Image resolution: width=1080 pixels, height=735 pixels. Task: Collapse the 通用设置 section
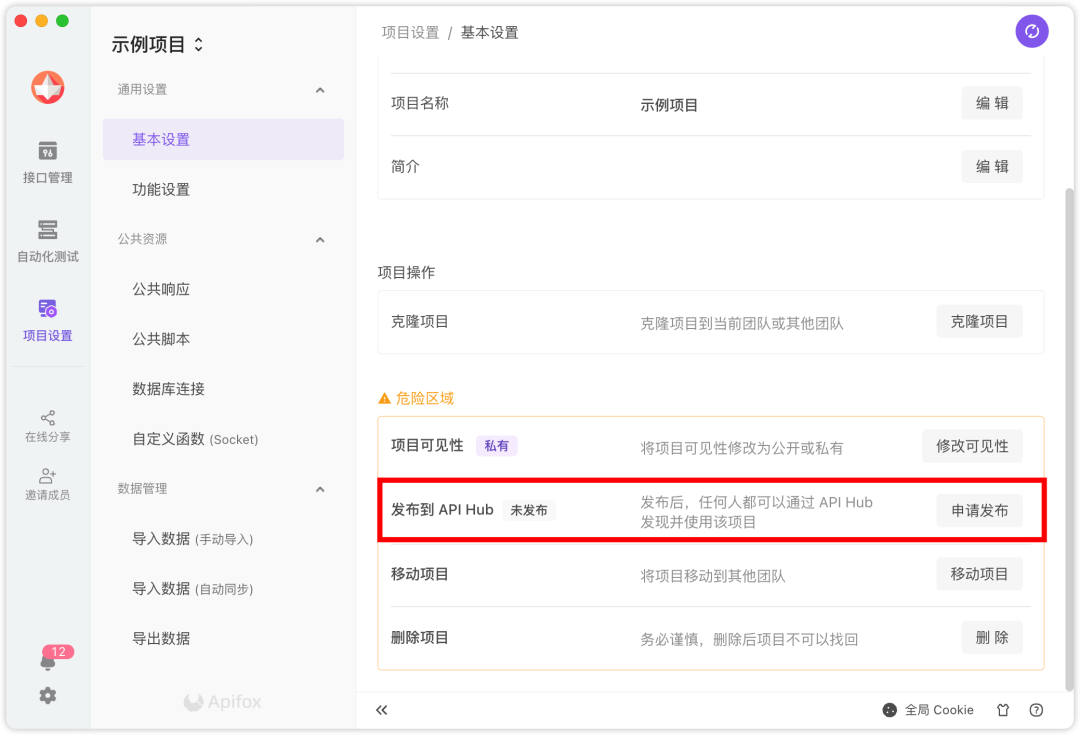pos(320,90)
